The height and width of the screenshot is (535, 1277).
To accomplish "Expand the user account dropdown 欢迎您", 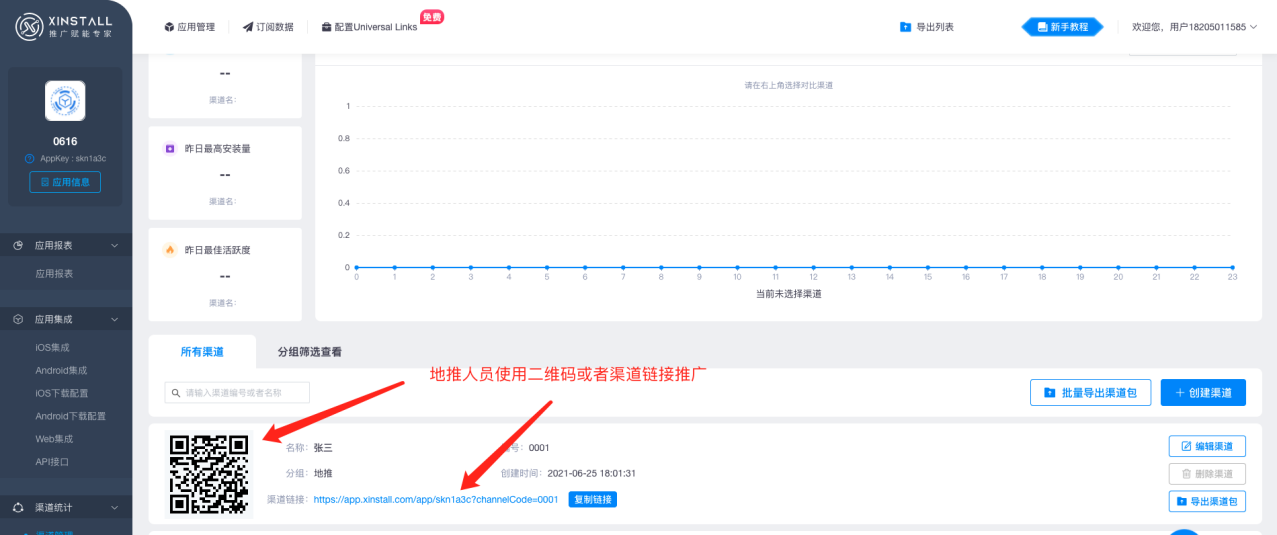I will tap(1195, 27).
